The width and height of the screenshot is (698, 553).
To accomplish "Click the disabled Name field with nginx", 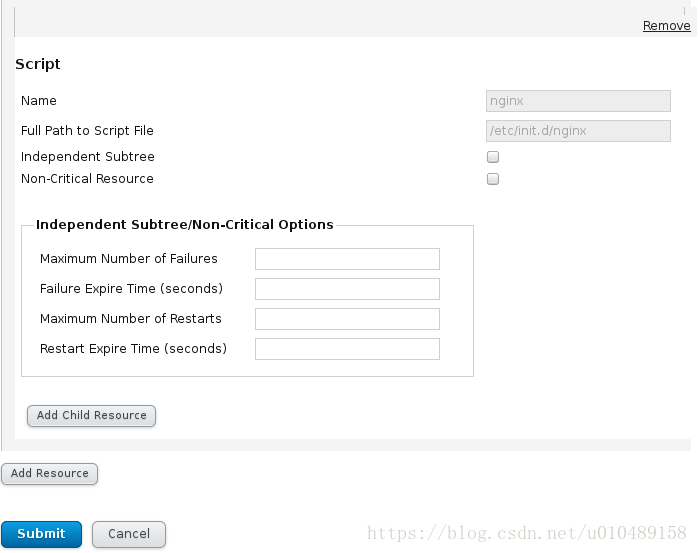I will tap(578, 101).
